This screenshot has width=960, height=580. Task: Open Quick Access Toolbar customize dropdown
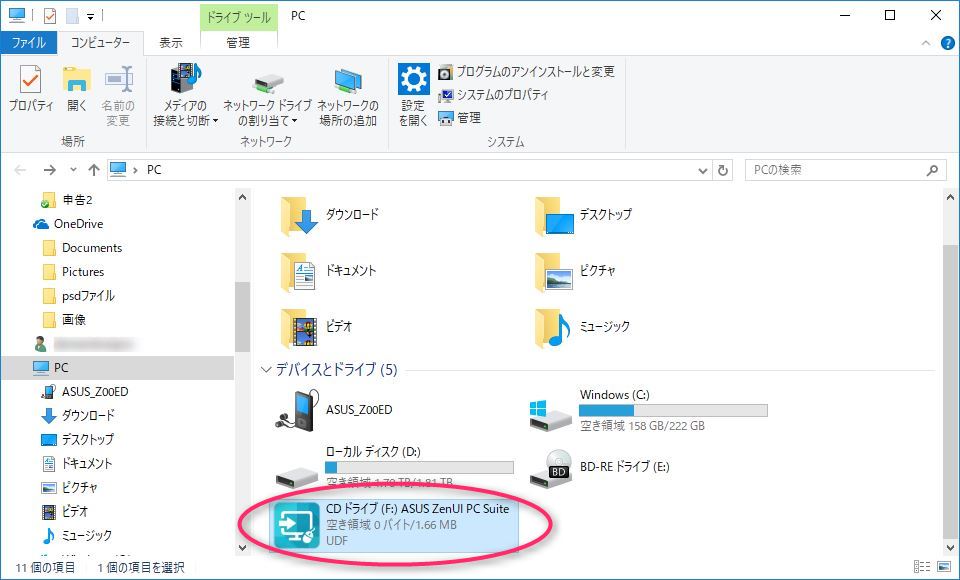coord(90,16)
